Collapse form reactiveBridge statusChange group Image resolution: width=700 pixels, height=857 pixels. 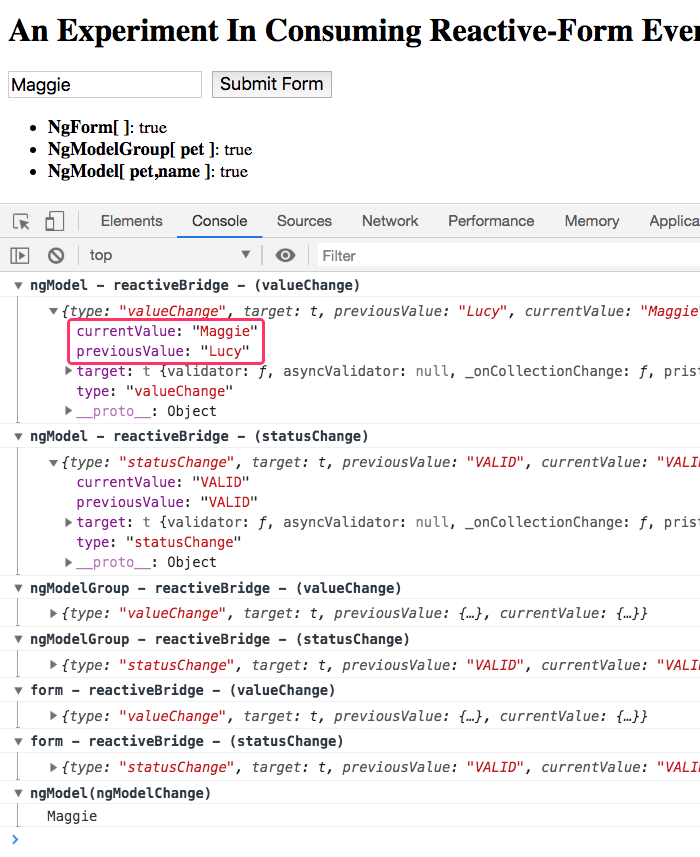[18, 741]
